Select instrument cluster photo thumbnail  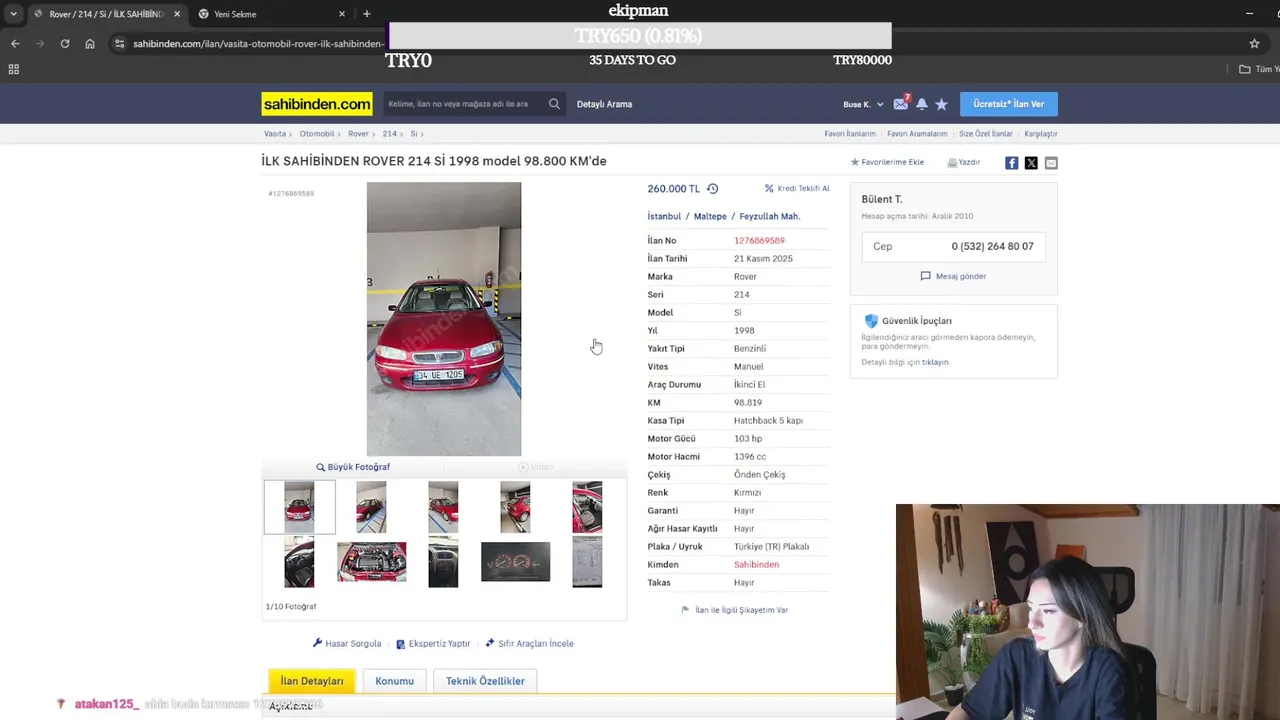pyautogui.click(x=515, y=562)
